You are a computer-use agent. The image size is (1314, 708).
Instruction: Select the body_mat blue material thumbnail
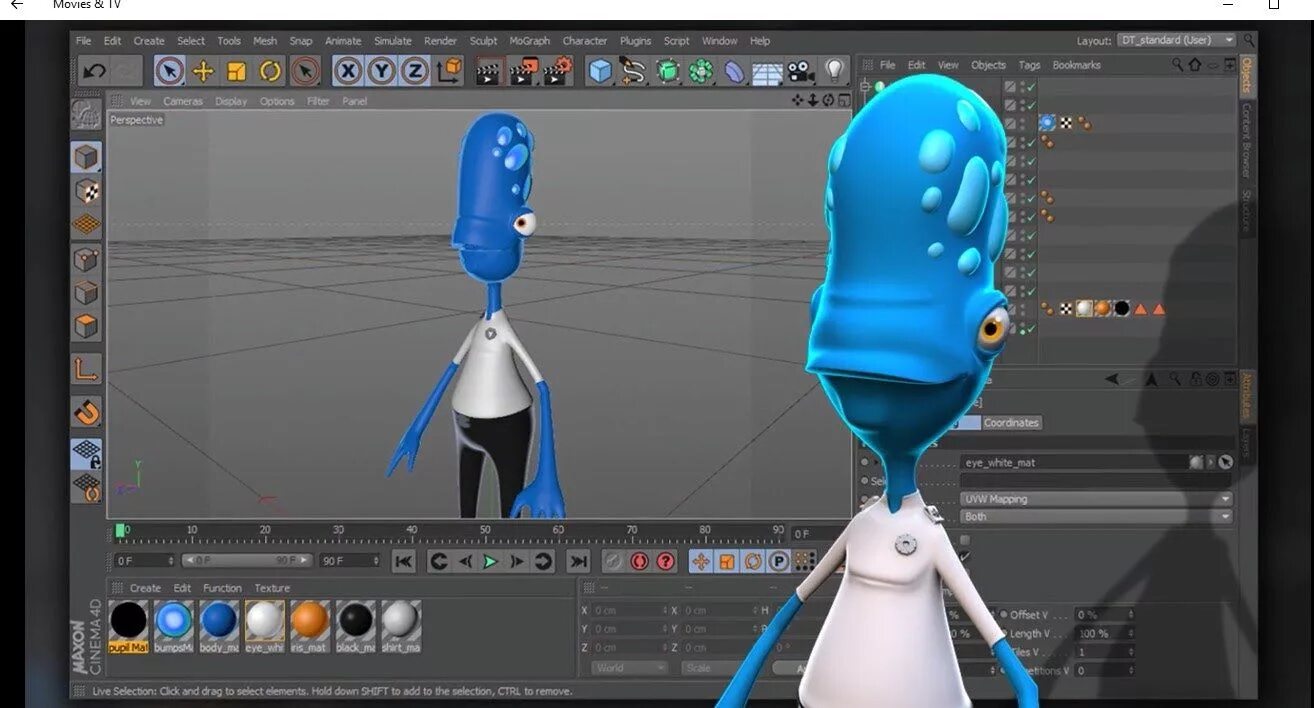(219, 621)
